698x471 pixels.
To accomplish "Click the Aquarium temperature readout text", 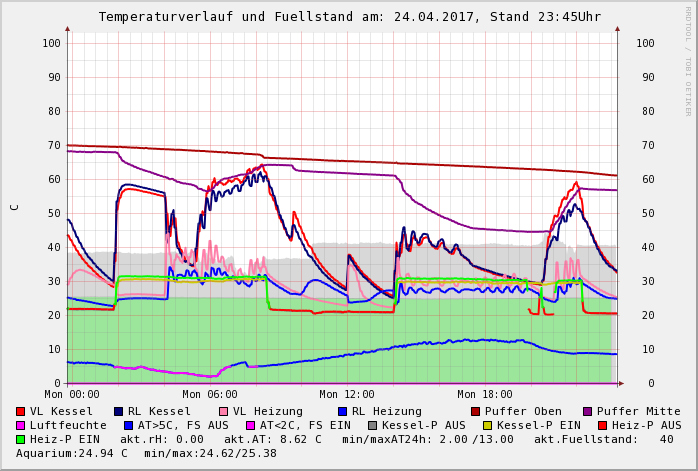I will [72, 453].
